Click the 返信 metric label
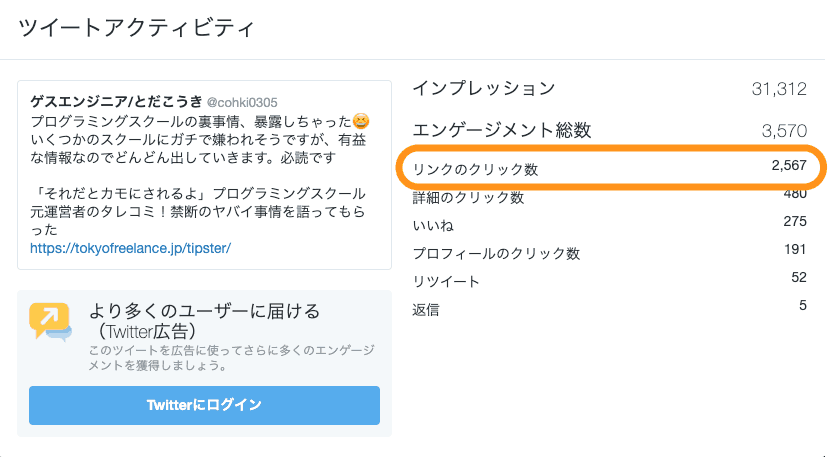The width and height of the screenshot is (828, 457). 426,310
